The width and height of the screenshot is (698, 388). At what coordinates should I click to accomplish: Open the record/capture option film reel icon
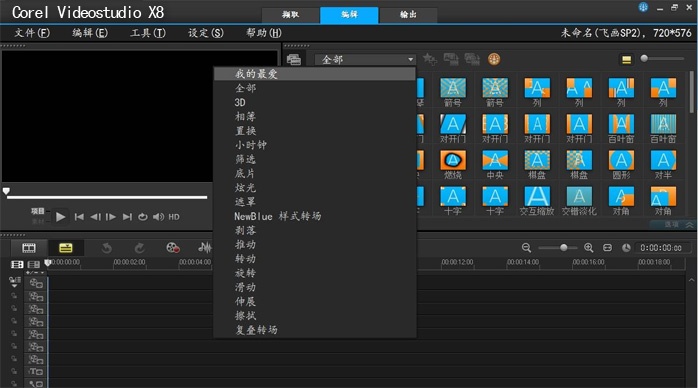tap(173, 248)
